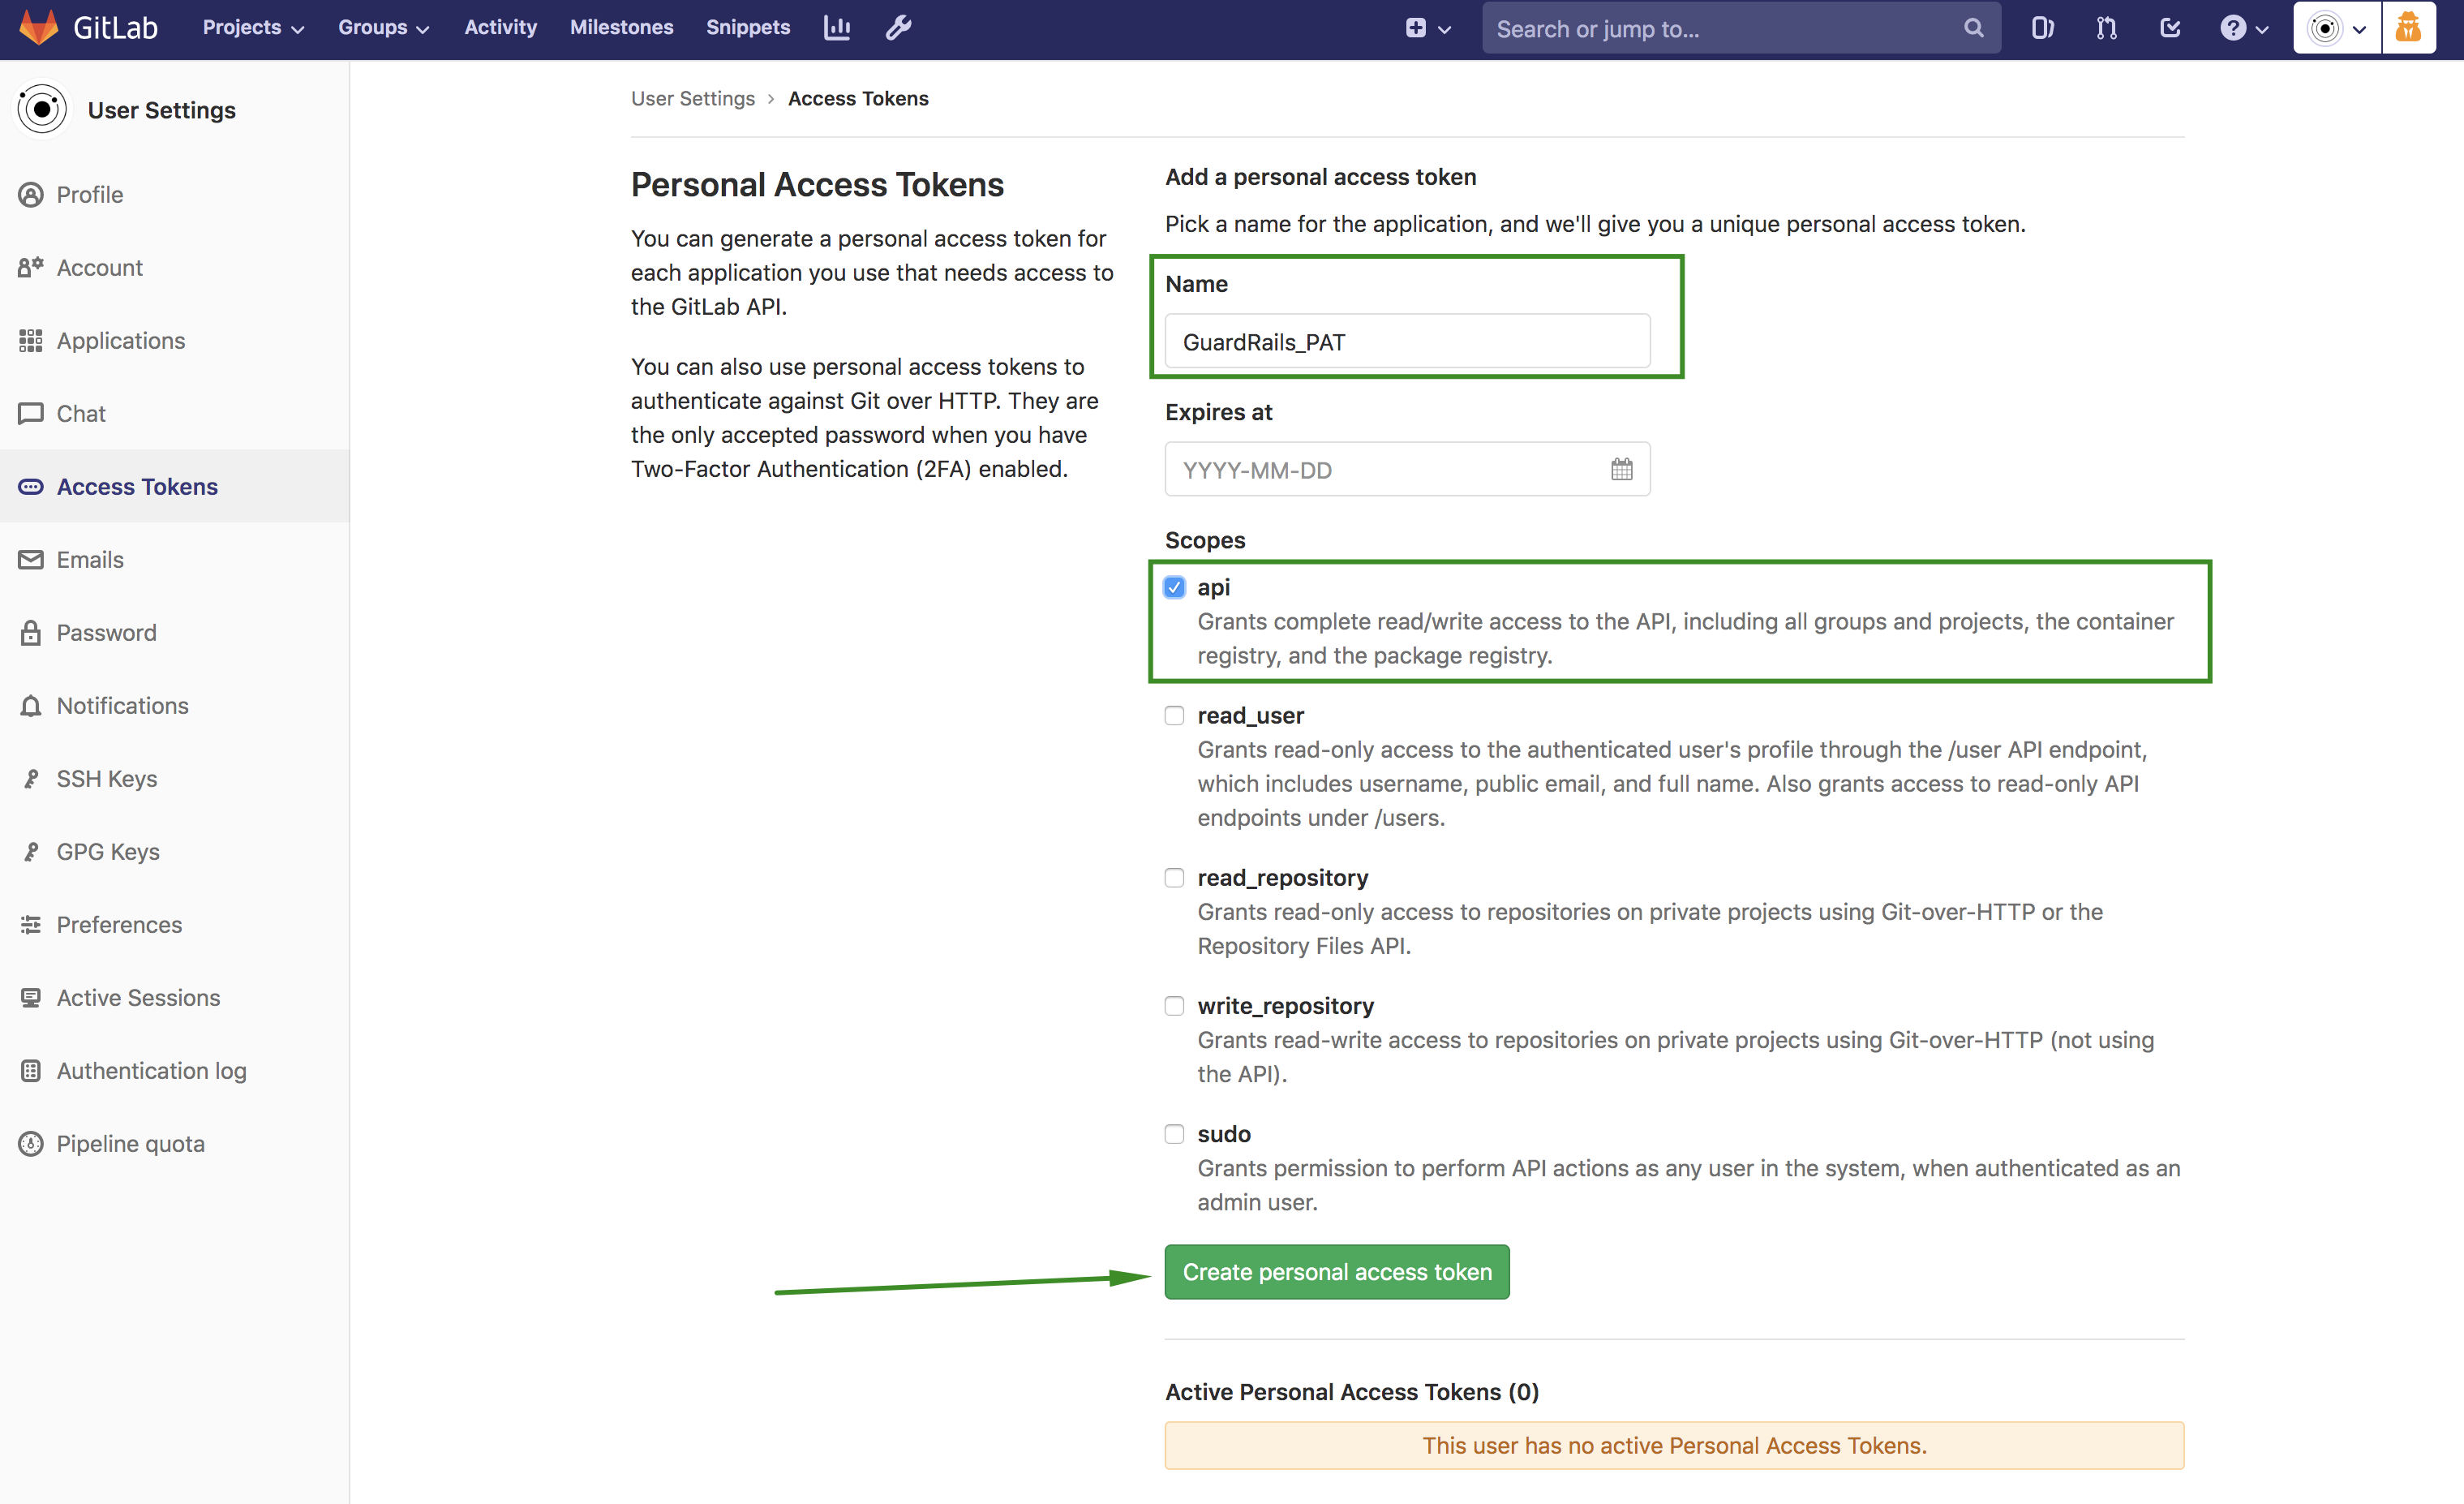Click the search bar icon
The height and width of the screenshot is (1504, 2464).
1971,28
